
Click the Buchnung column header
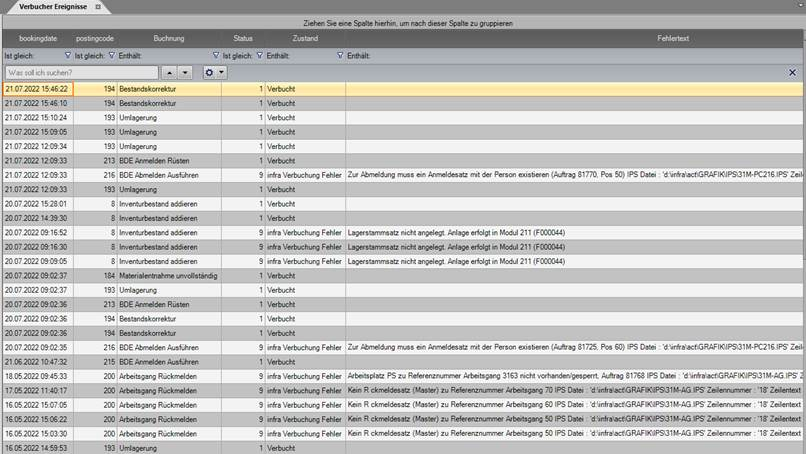[168, 38]
